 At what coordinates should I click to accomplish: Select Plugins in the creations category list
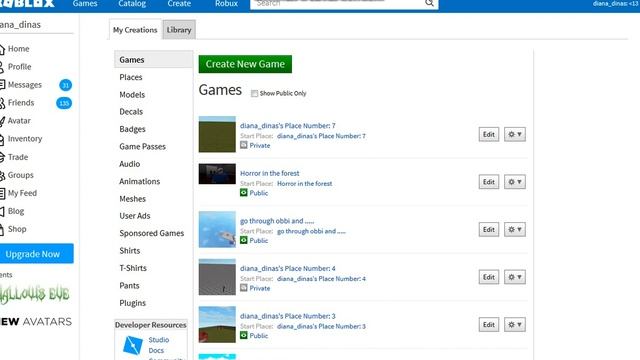pos(132,303)
